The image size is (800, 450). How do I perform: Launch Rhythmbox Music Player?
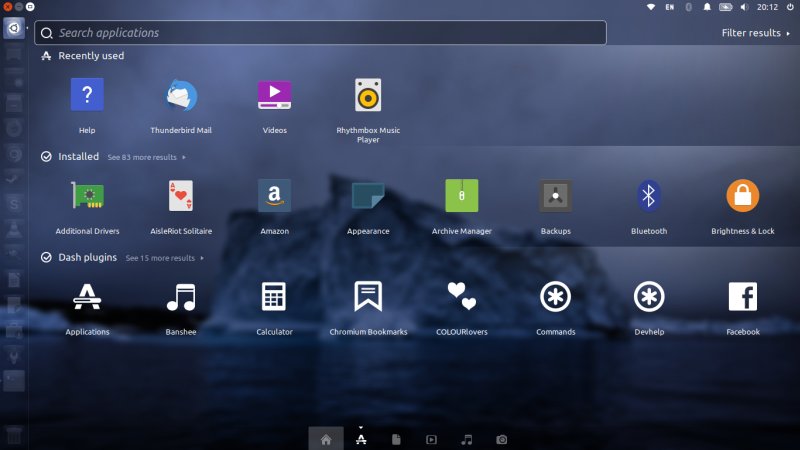[368, 95]
